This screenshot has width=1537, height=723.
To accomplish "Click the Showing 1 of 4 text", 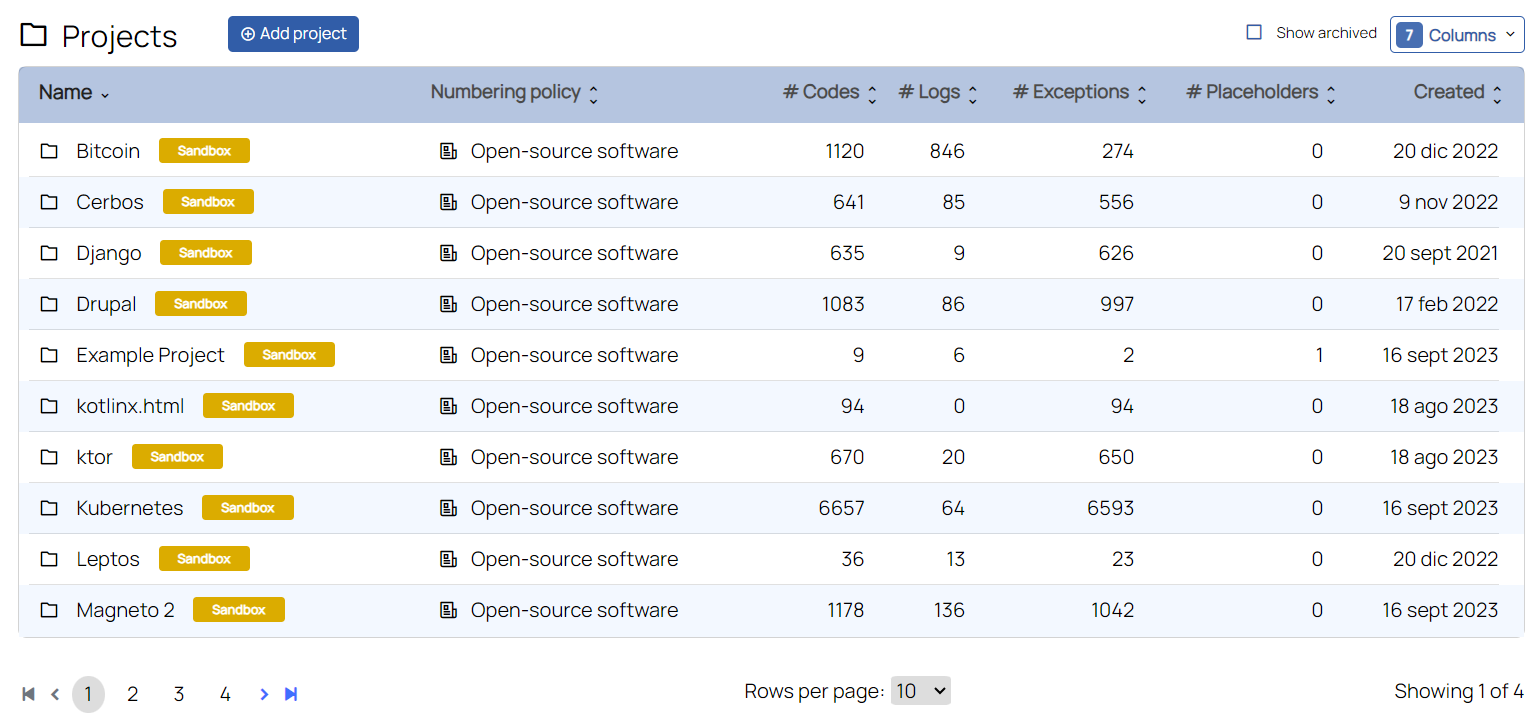I will pos(1459,691).
